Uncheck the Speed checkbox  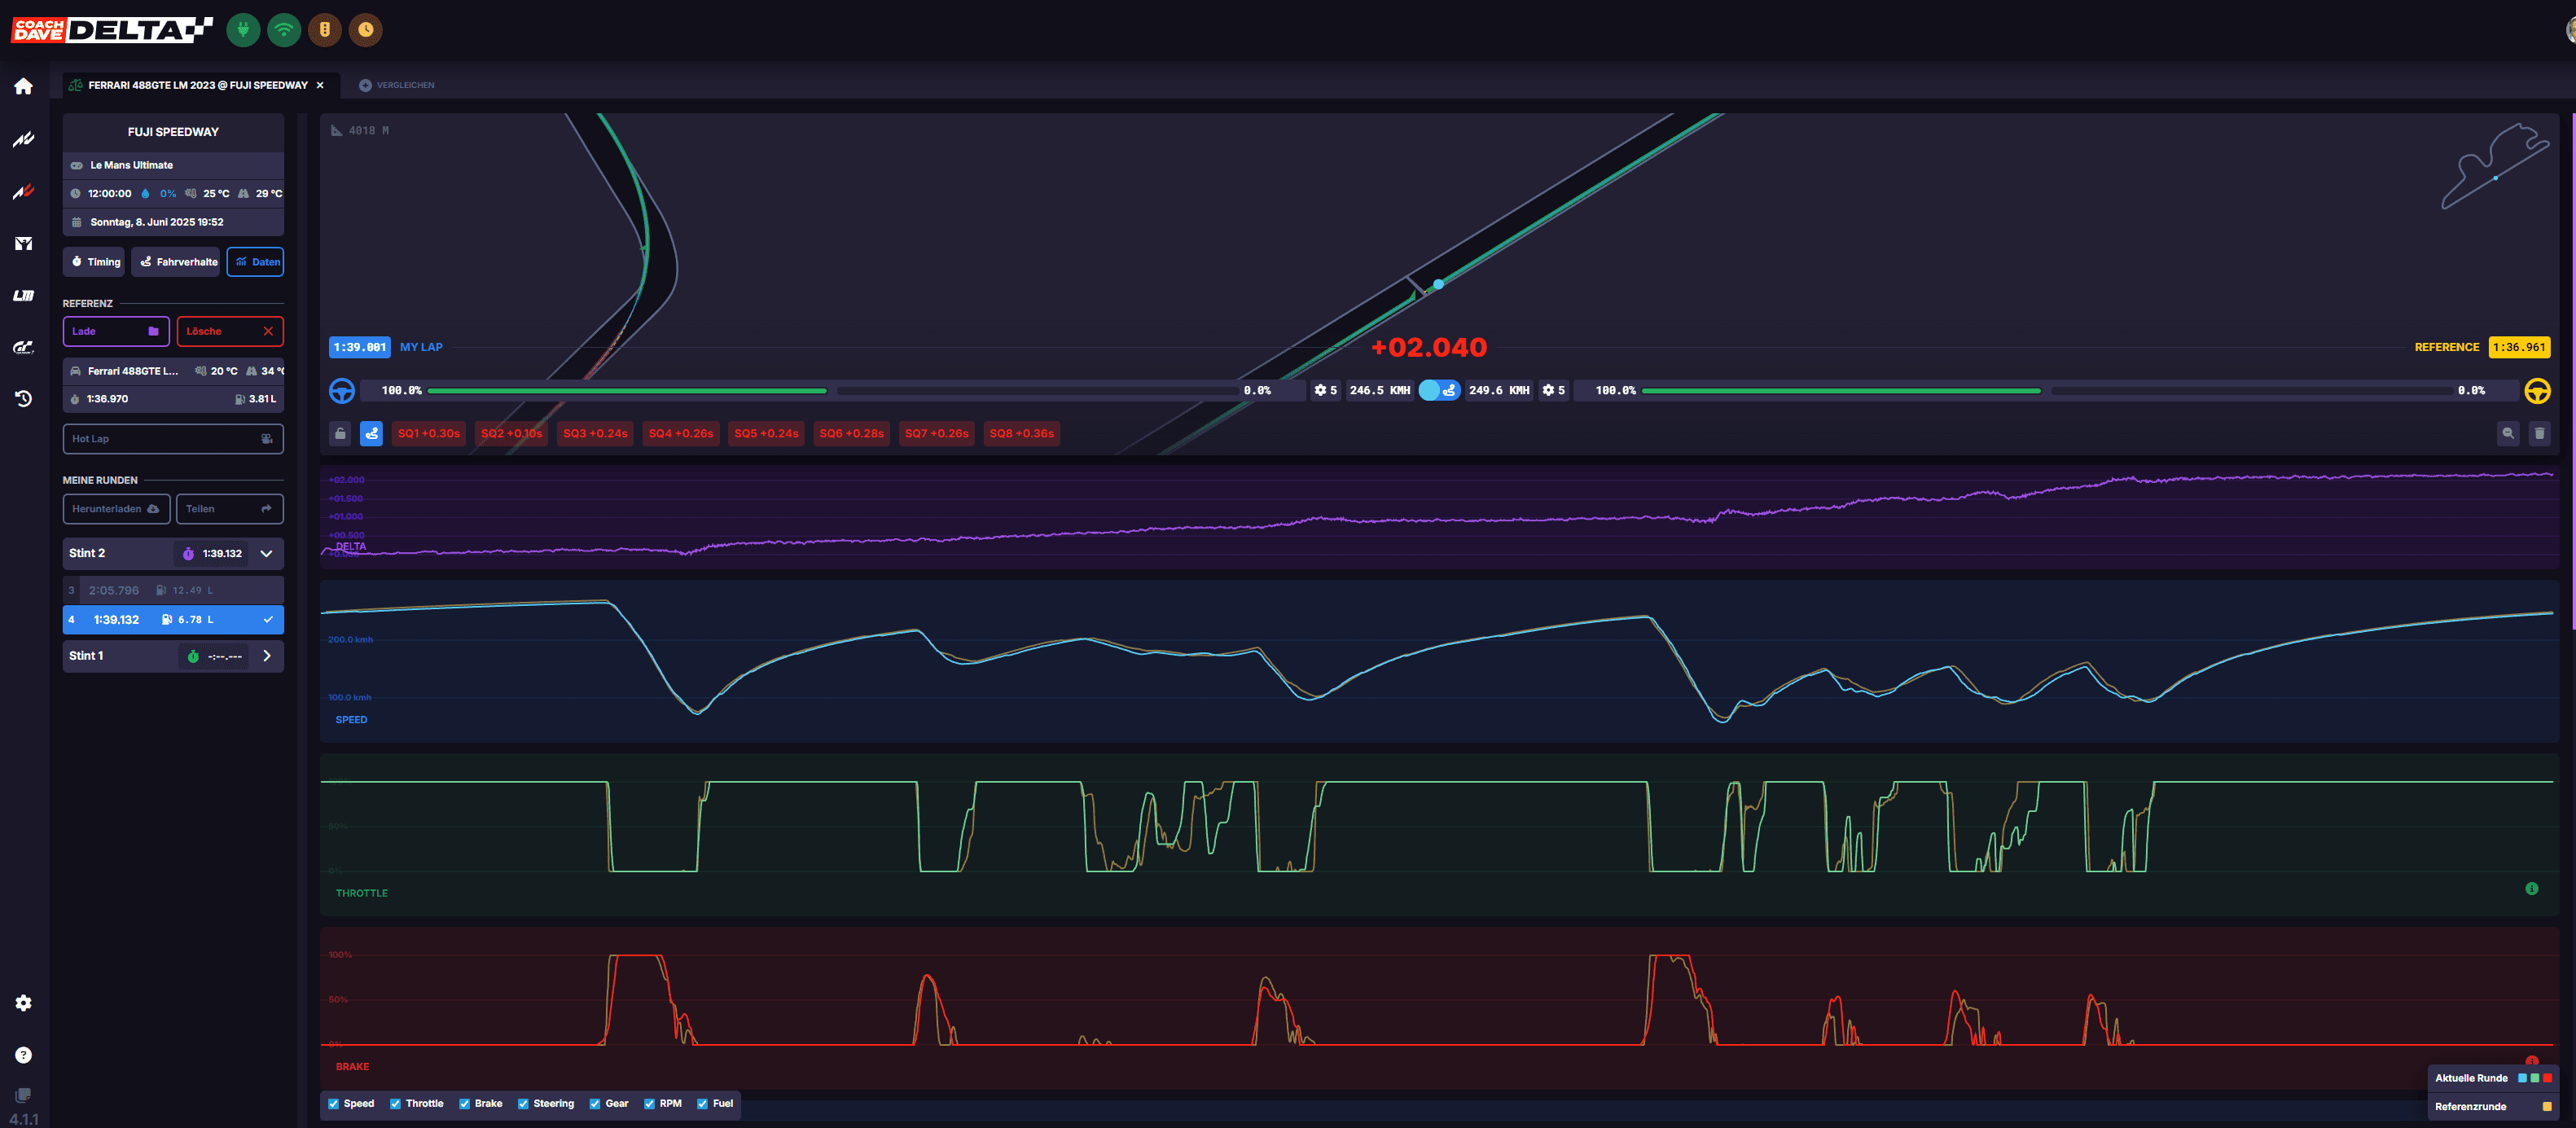(x=334, y=1103)
